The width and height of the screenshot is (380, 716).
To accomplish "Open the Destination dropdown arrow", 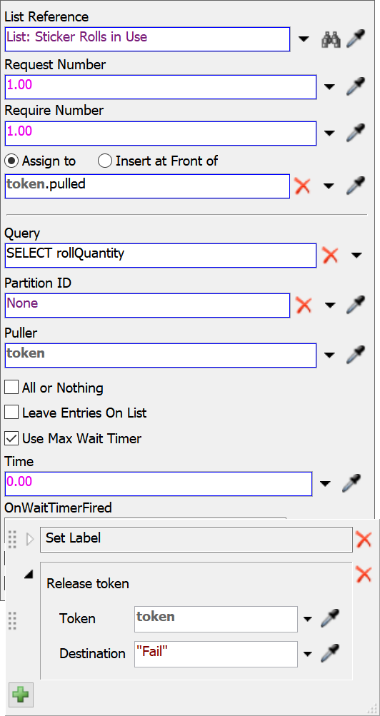I will (308, 654).
